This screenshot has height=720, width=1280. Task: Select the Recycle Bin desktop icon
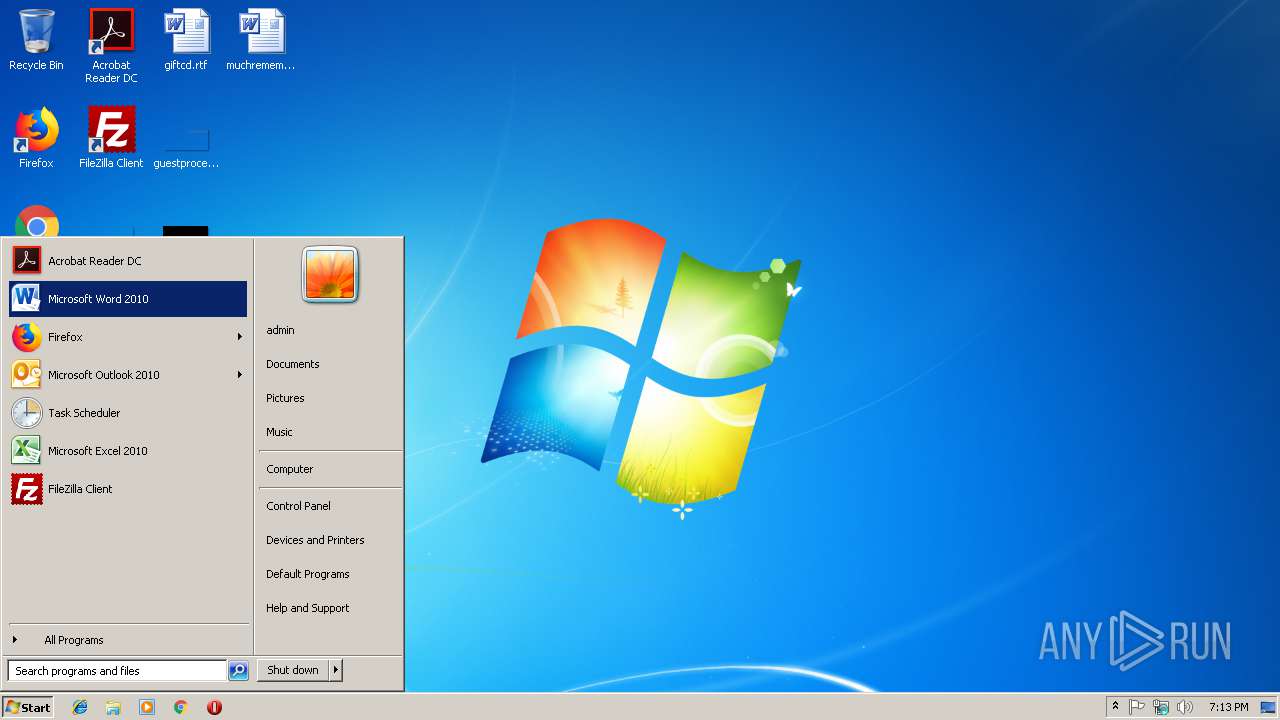(x=36, y=40)
